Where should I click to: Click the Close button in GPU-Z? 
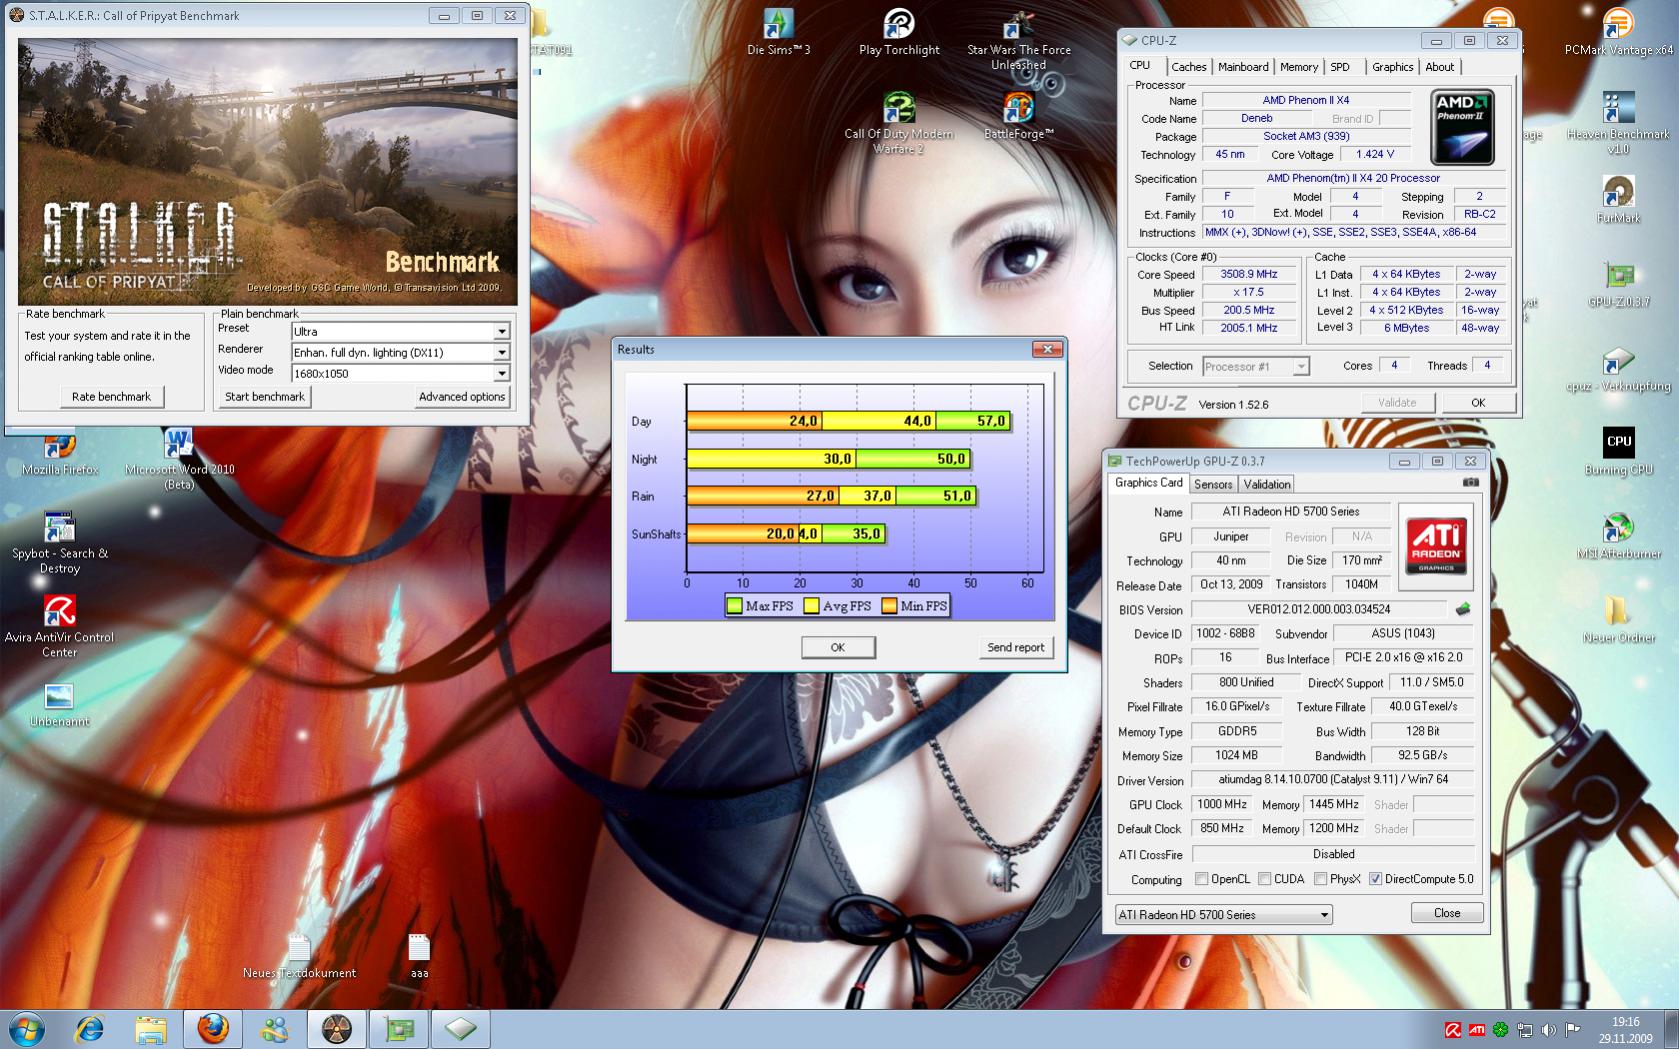(x=1447, y=913)
